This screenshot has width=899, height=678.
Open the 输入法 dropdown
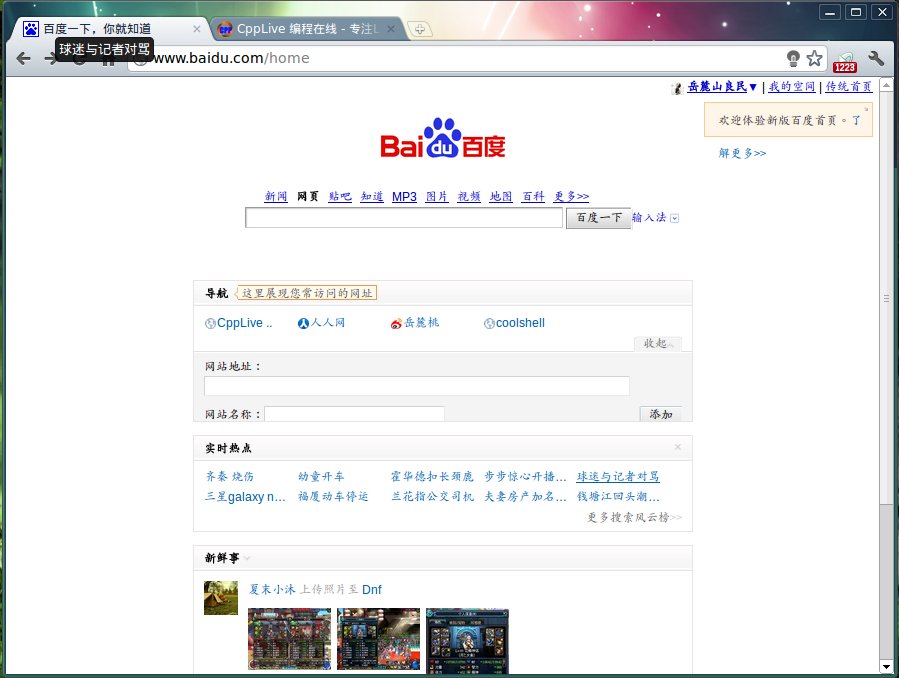click(674, 218)
